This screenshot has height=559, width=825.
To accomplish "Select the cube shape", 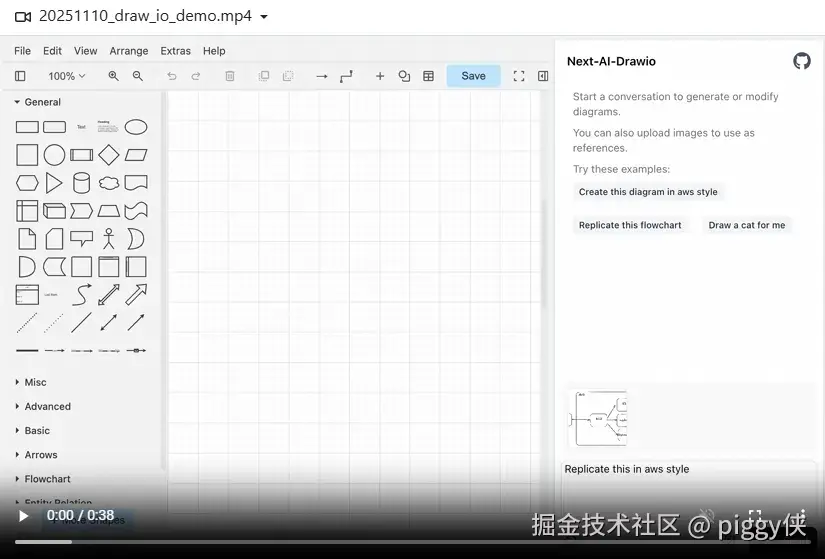I will click(54, 211).
